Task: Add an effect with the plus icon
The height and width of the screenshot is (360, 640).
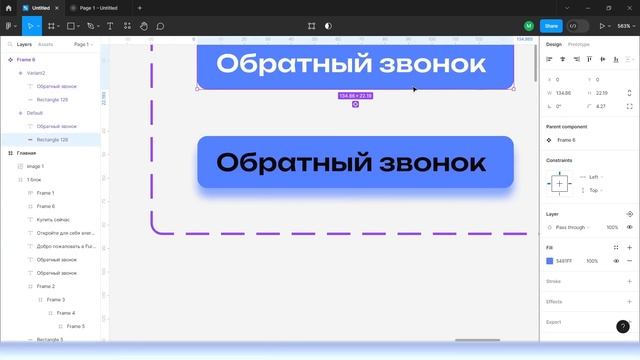Action: click(x=629, y=302)
